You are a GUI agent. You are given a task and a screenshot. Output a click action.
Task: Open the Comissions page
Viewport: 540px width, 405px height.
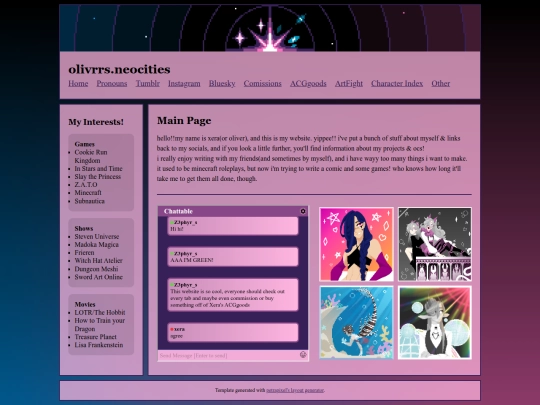click(263, 83)
